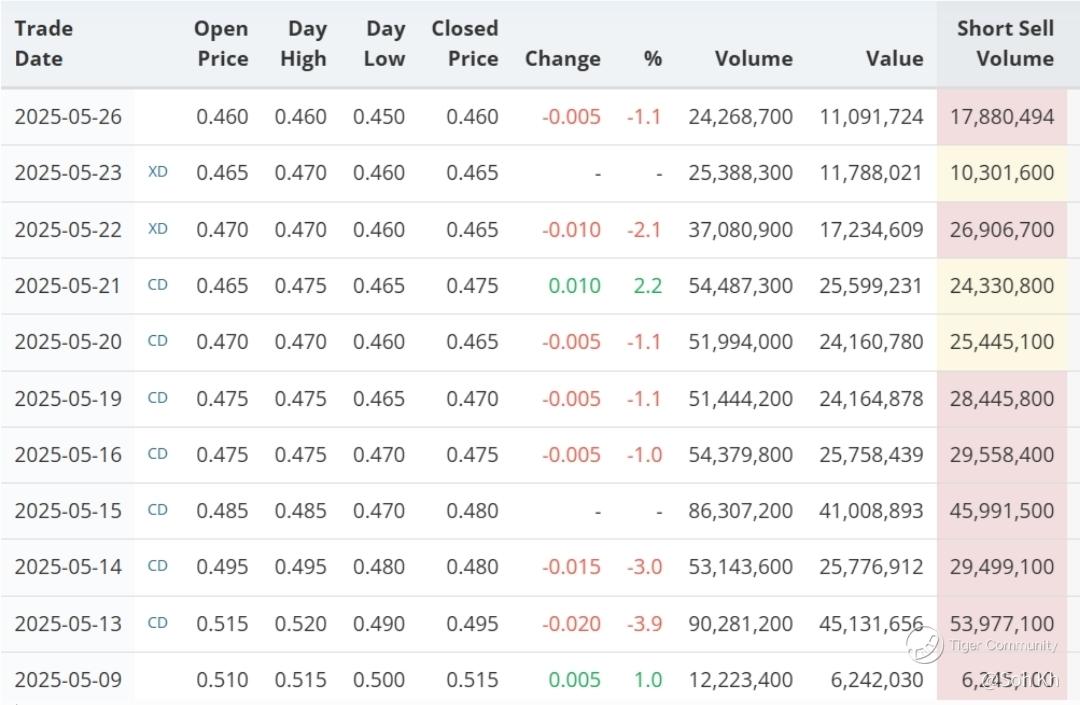Click the CD badge on the 2025-05-16 row
The width and height of the screenshot is (1080, 705).
[158, 454]
